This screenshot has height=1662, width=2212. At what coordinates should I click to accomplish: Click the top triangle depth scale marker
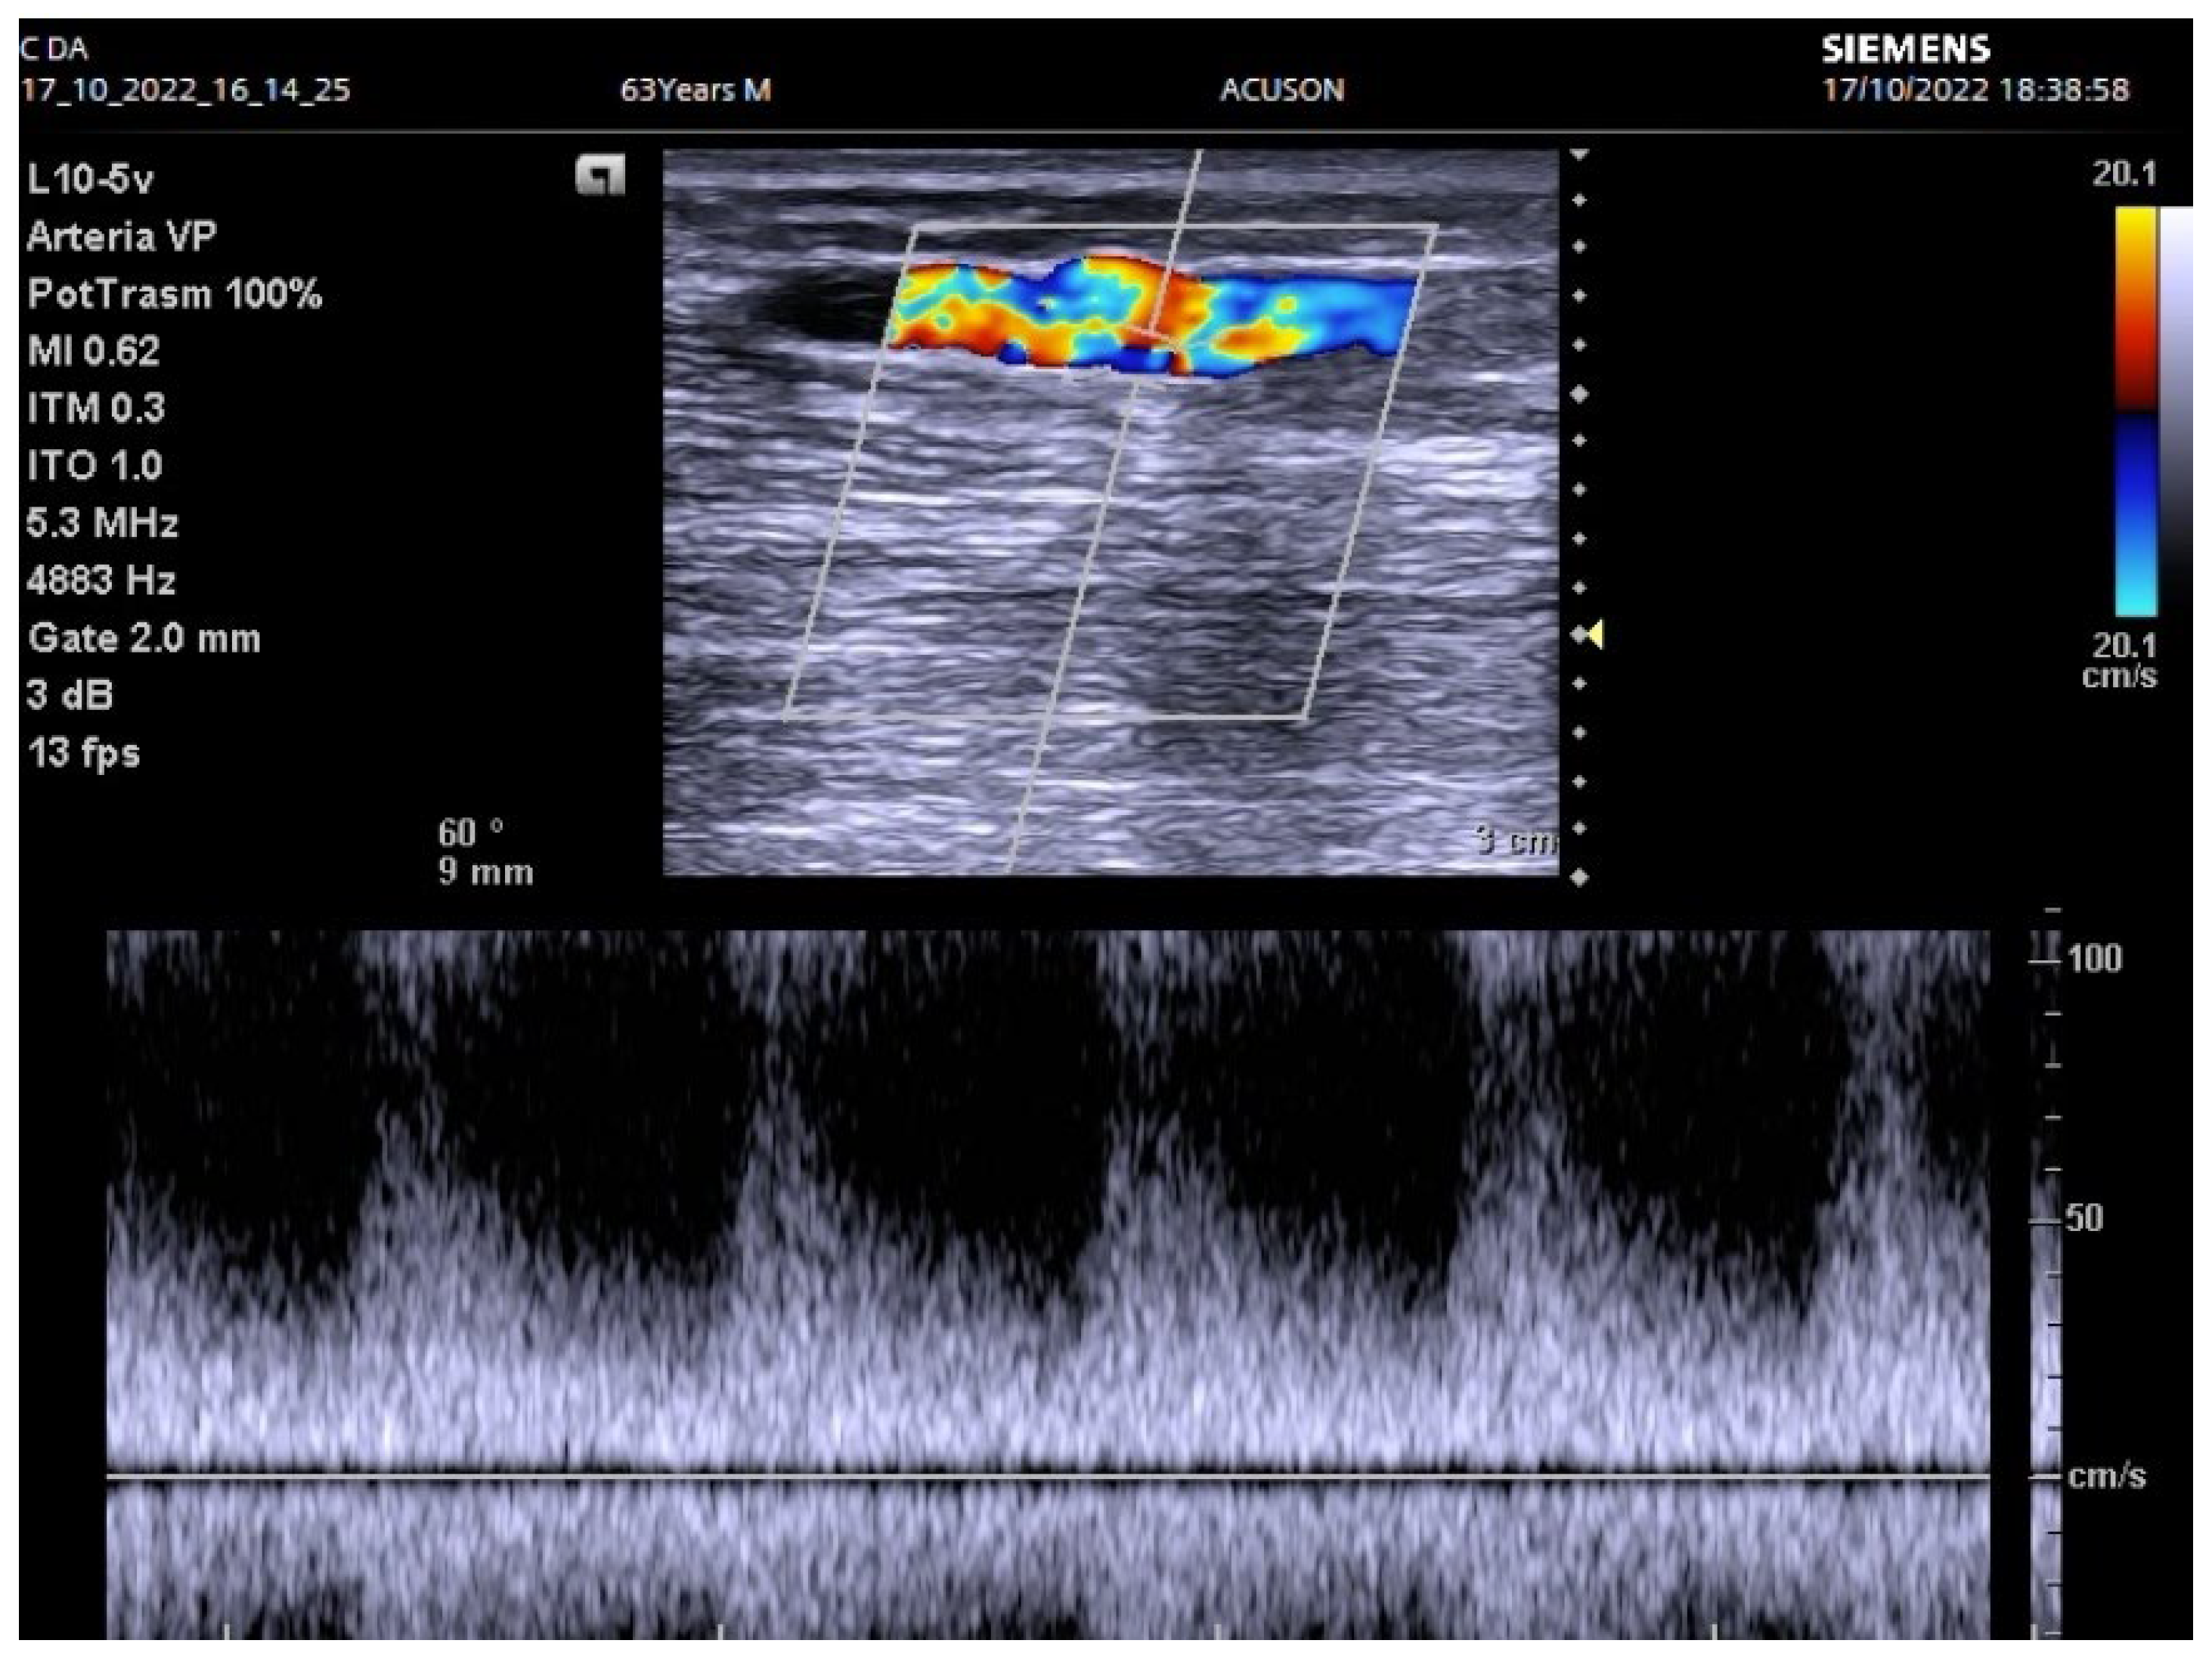[1579, 155]
